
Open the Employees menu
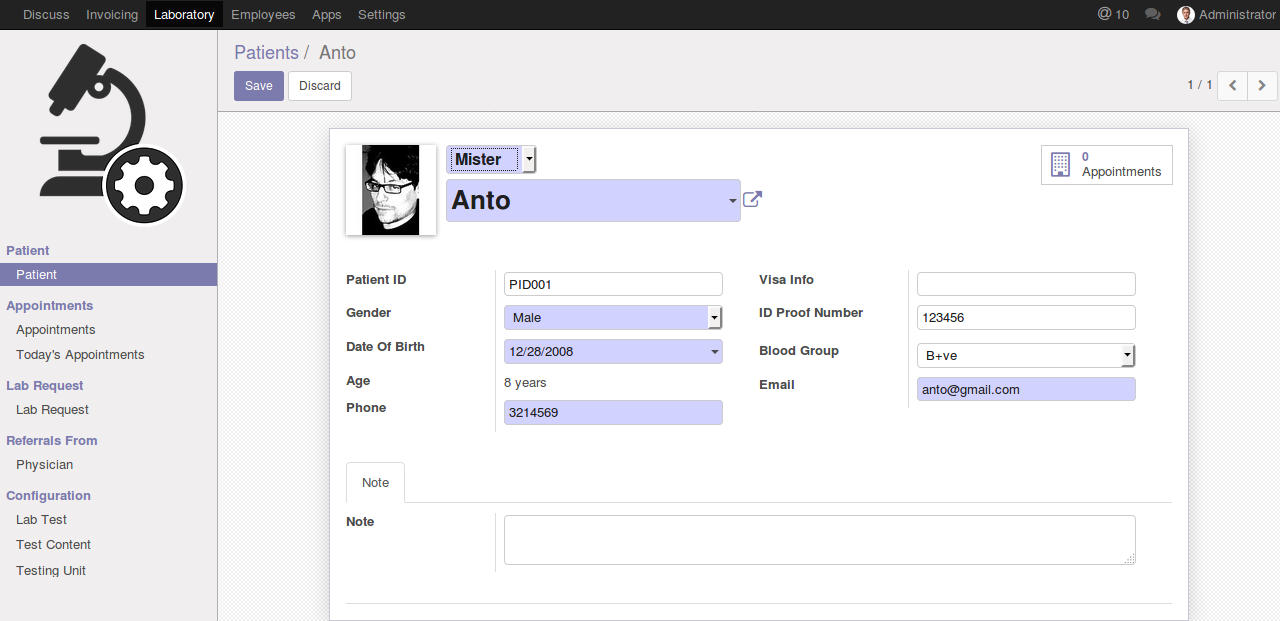click(x=263, y=14)
